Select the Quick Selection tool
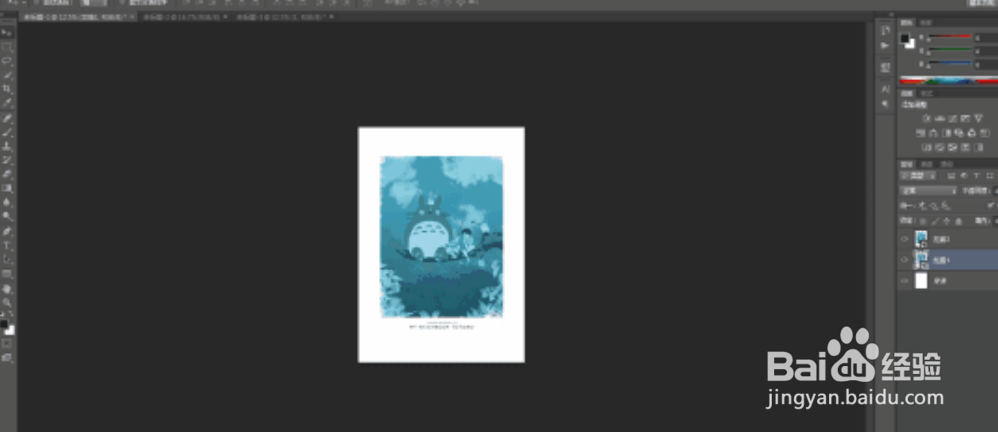 coord(7,74)
